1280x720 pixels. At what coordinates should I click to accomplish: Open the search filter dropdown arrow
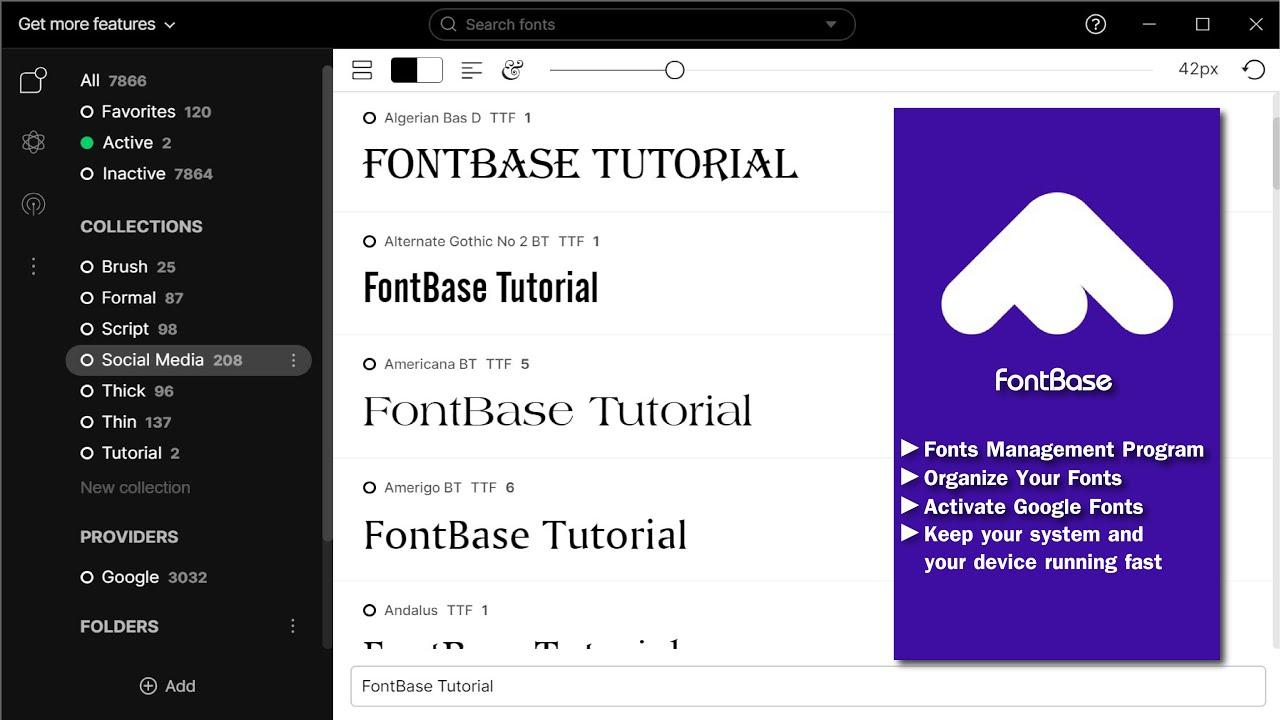pos(831,24)
